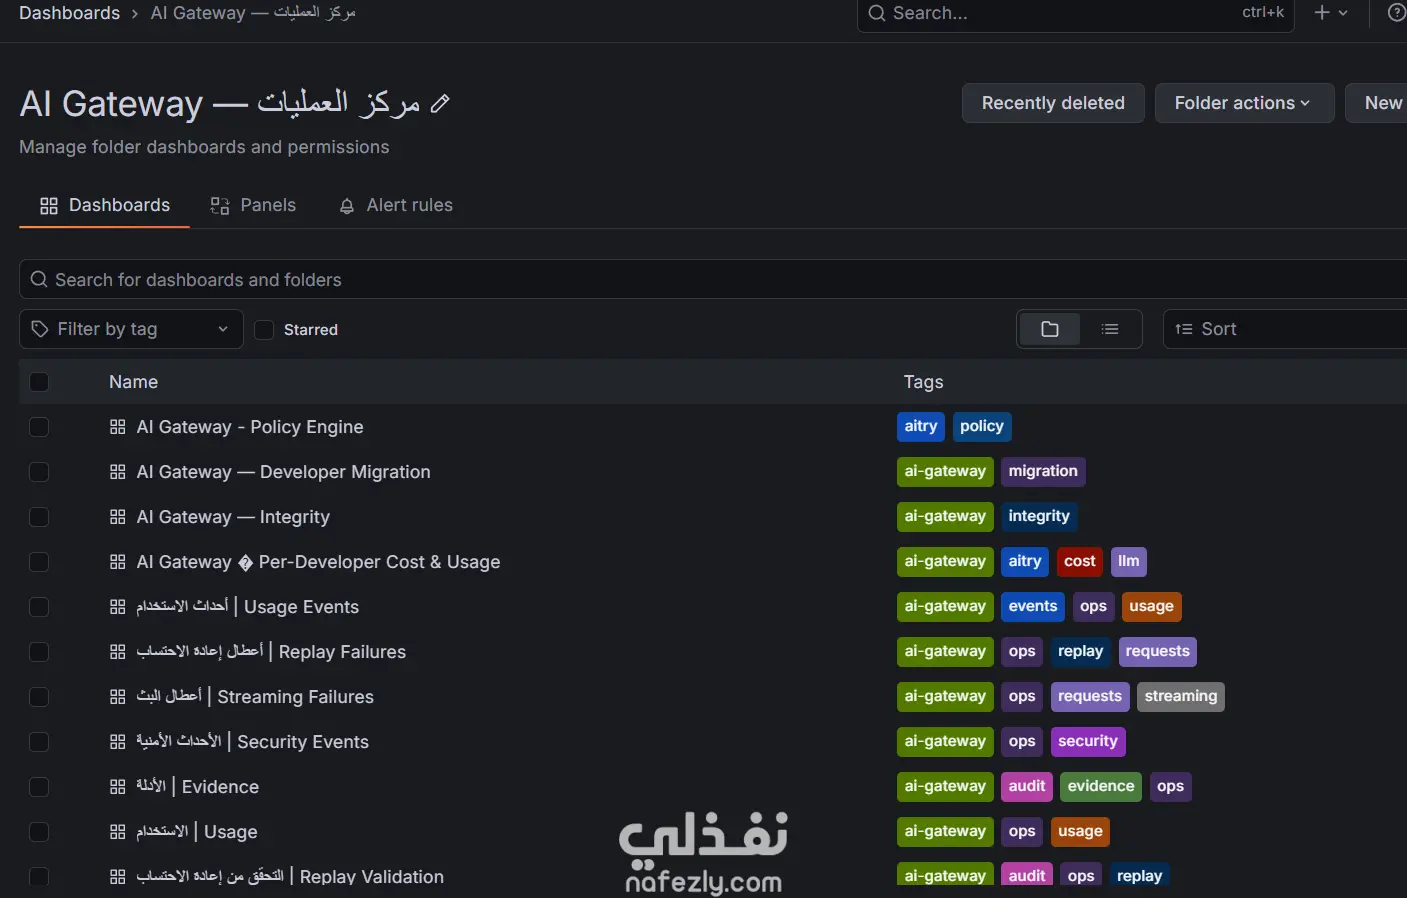1407x898 pixels.
Task: Click the pencil icon to edit folder title
Action: (x=440, y=103)
